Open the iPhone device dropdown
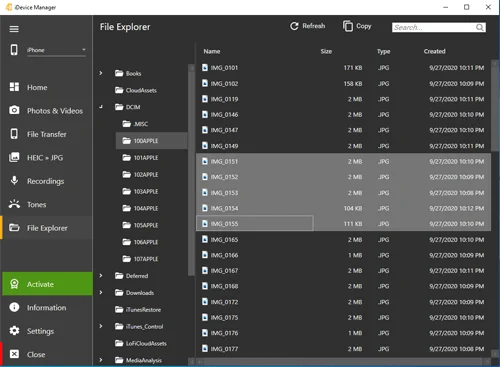Viewport: 500px width, 367px height. (56, 50)
